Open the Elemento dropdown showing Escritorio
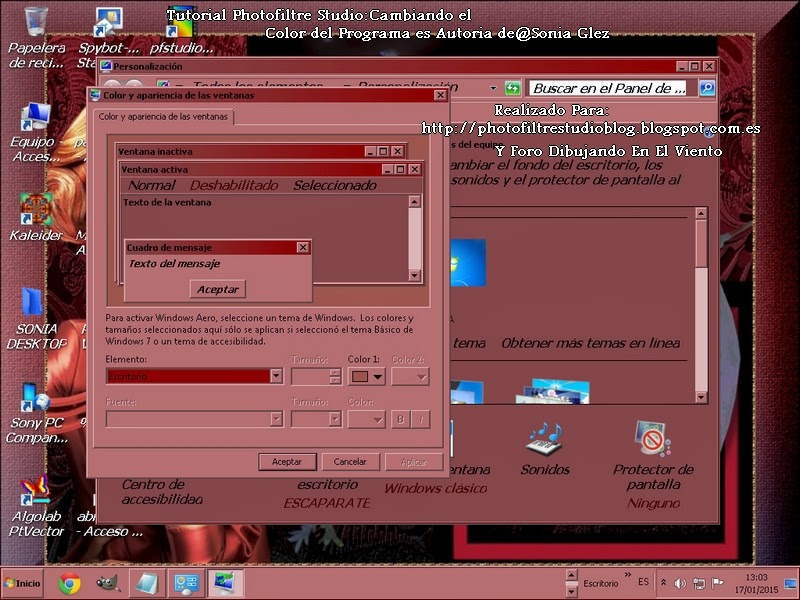This screenshot has height=600, width=800. [276, 377]
